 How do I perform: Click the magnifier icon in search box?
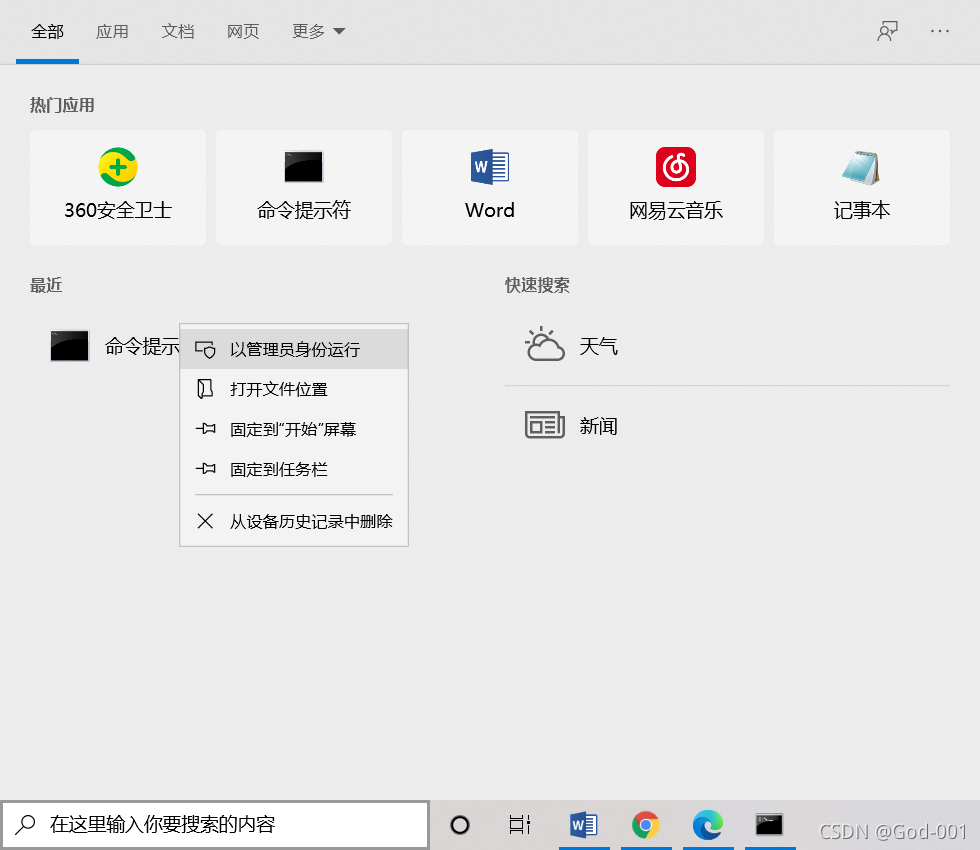click(x=25, y=824)
